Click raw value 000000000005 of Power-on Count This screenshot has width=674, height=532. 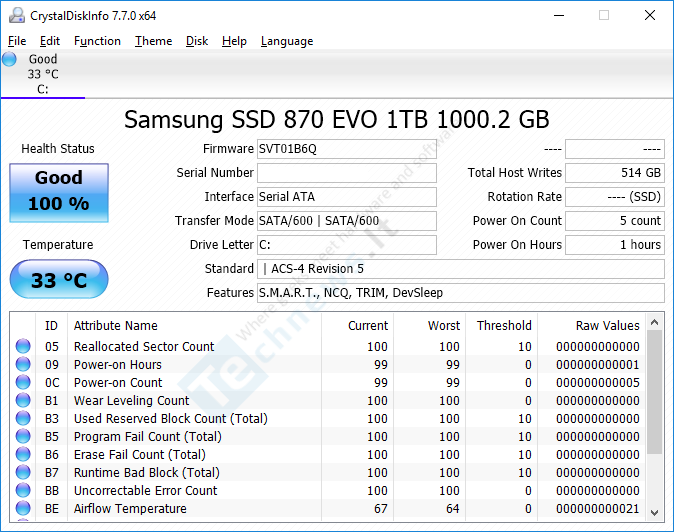coord(597,382)
